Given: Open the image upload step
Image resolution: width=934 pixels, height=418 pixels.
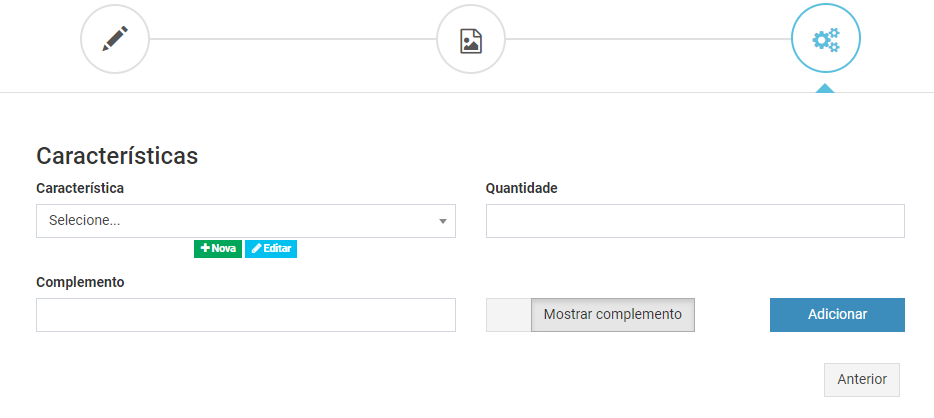Looking at the screenshot, I should 471,39.
